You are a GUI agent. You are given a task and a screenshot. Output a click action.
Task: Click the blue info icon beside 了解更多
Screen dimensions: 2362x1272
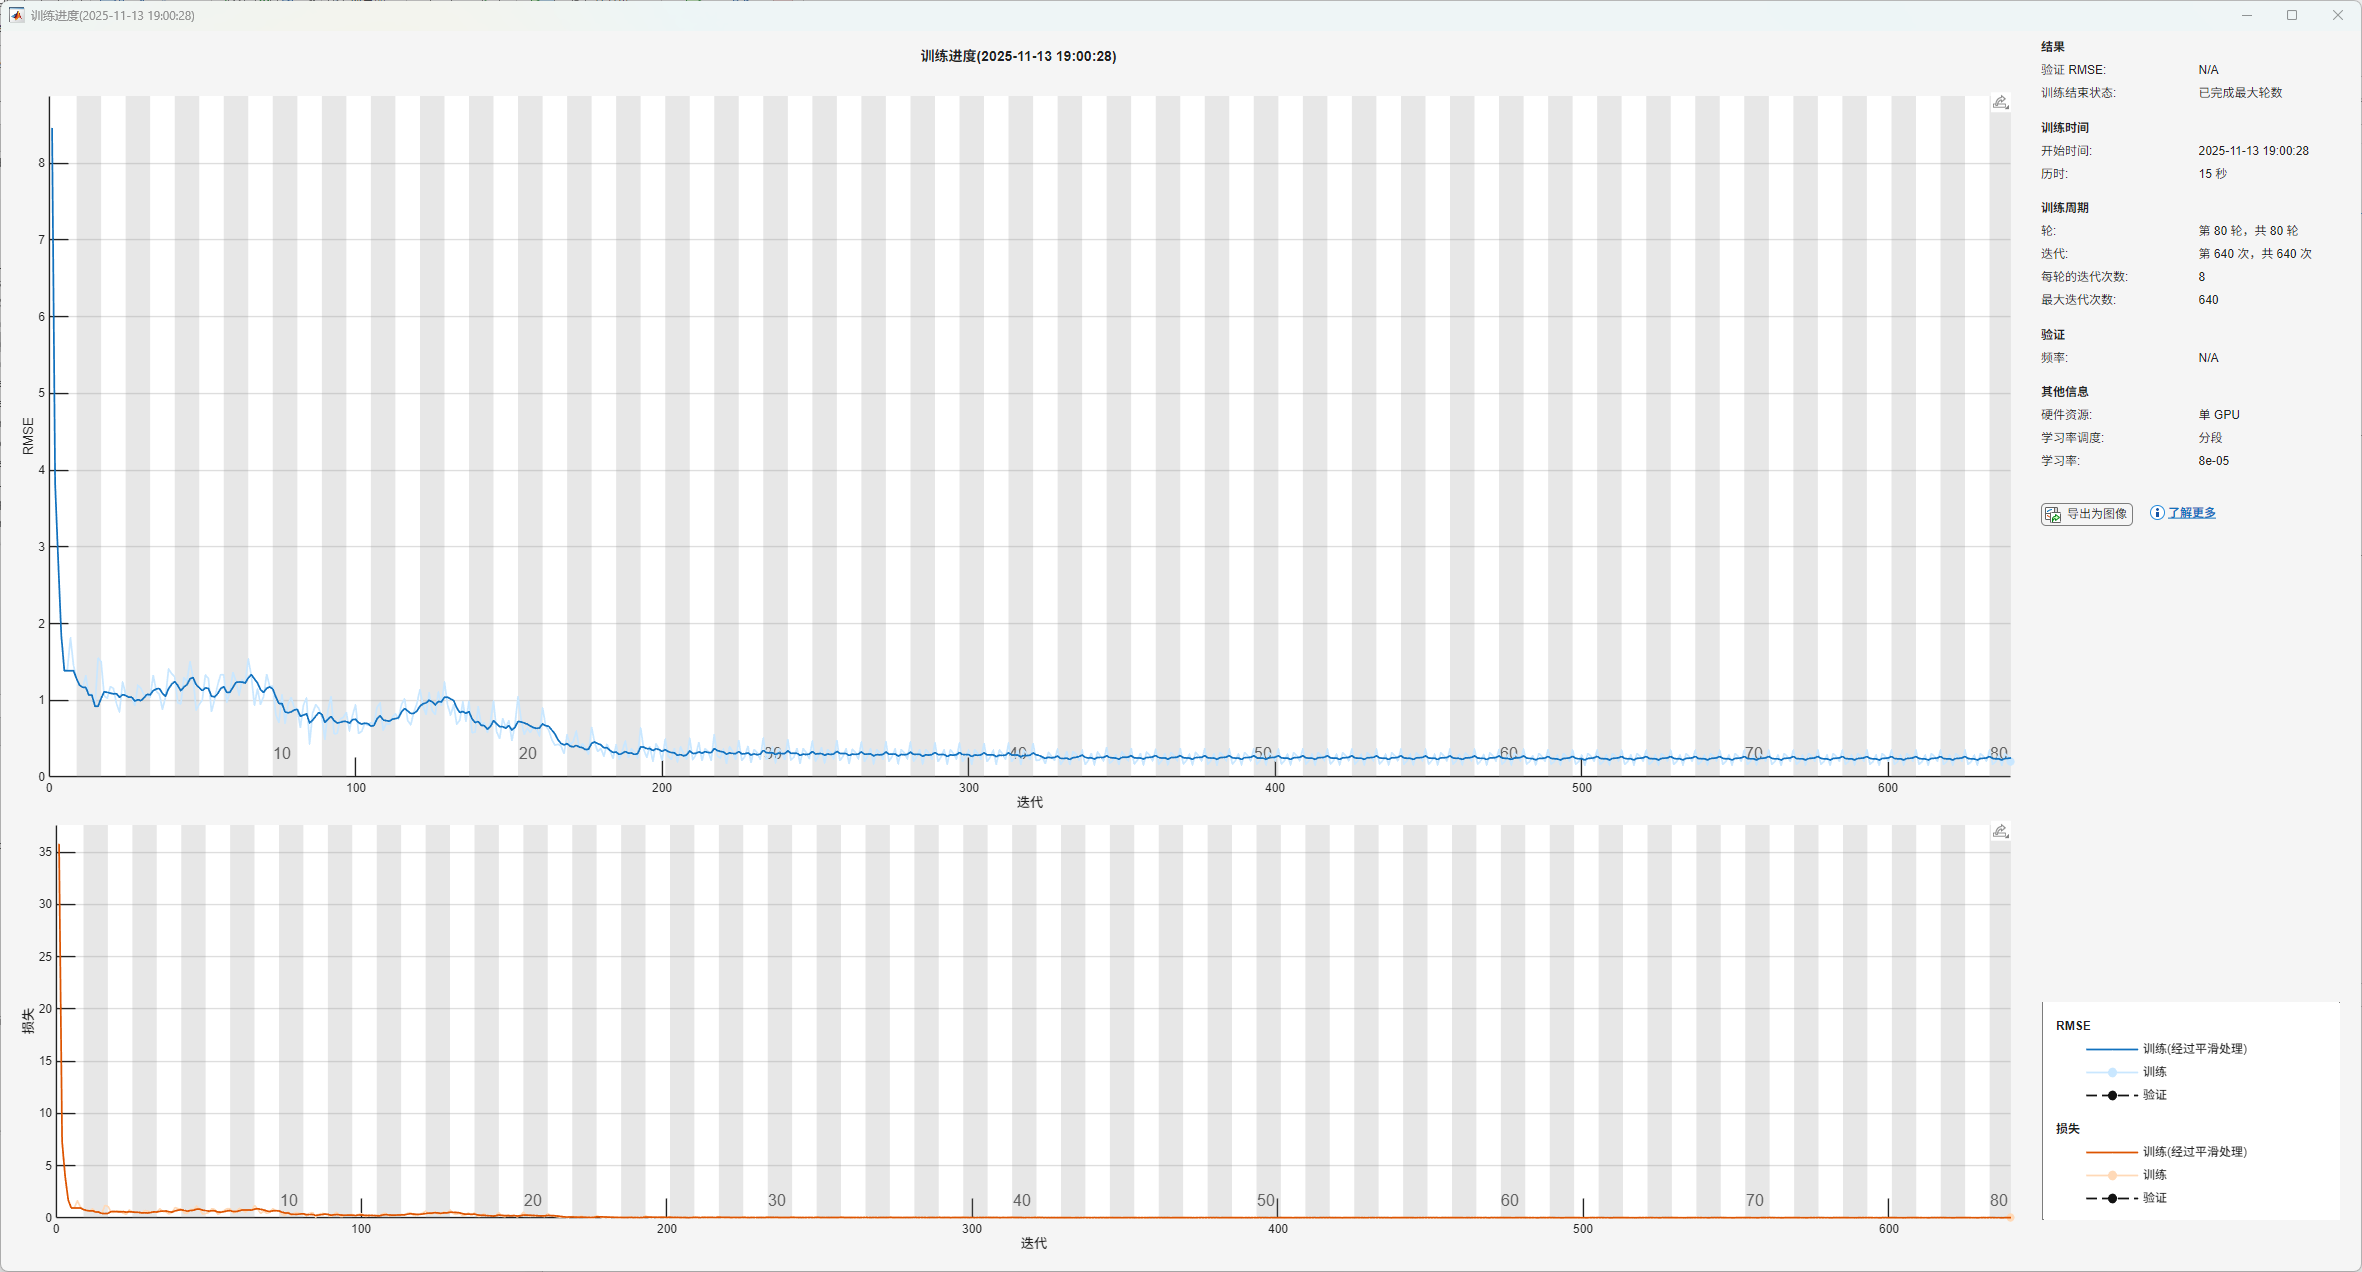(x=2157, y=513)
